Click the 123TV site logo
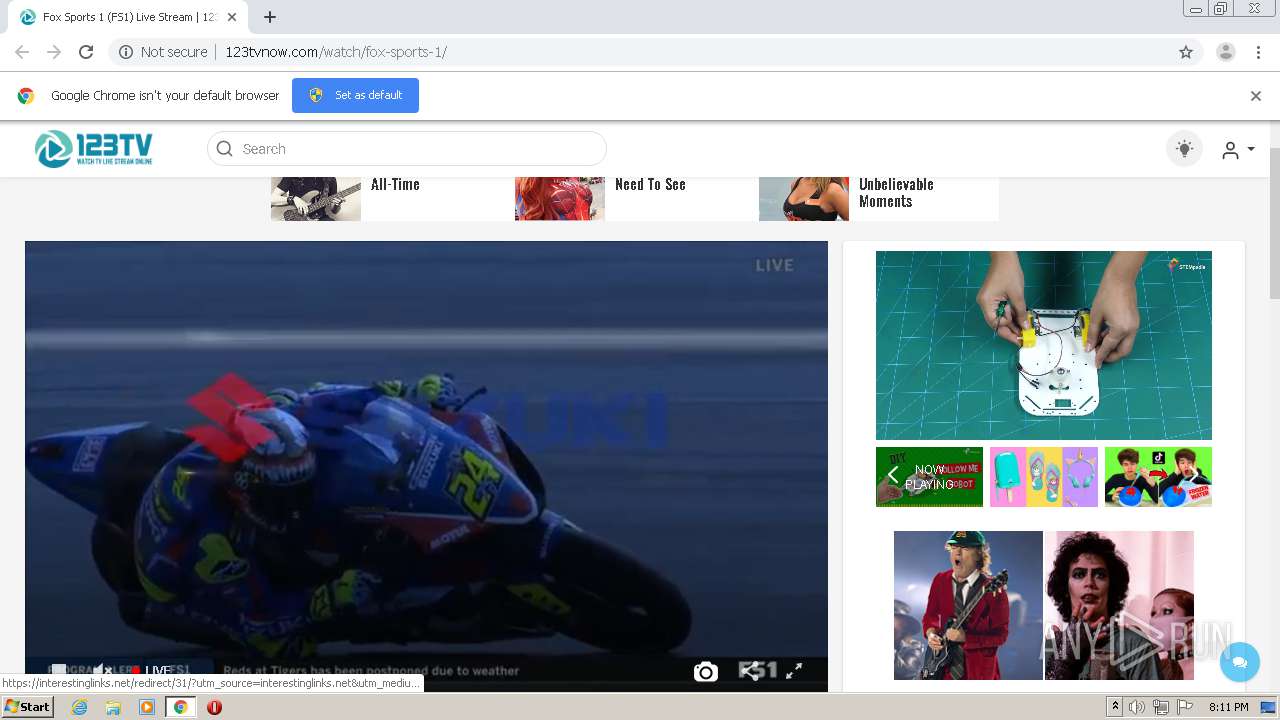This screenshot has height=720, width=1280. point(94,149)
